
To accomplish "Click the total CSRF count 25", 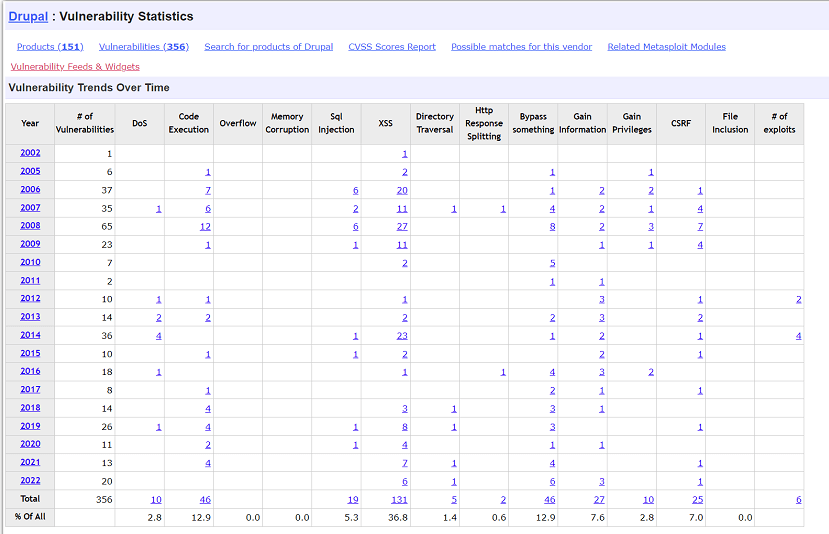I will pyautogui.click(x=697, y=499).
